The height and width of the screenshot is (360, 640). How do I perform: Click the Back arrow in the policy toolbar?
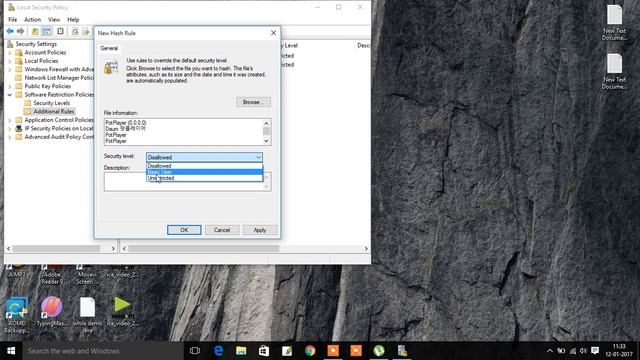point(10,31)
